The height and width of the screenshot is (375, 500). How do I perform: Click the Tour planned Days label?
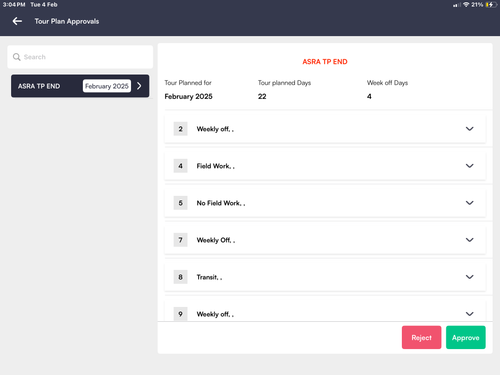click(284, 83)
